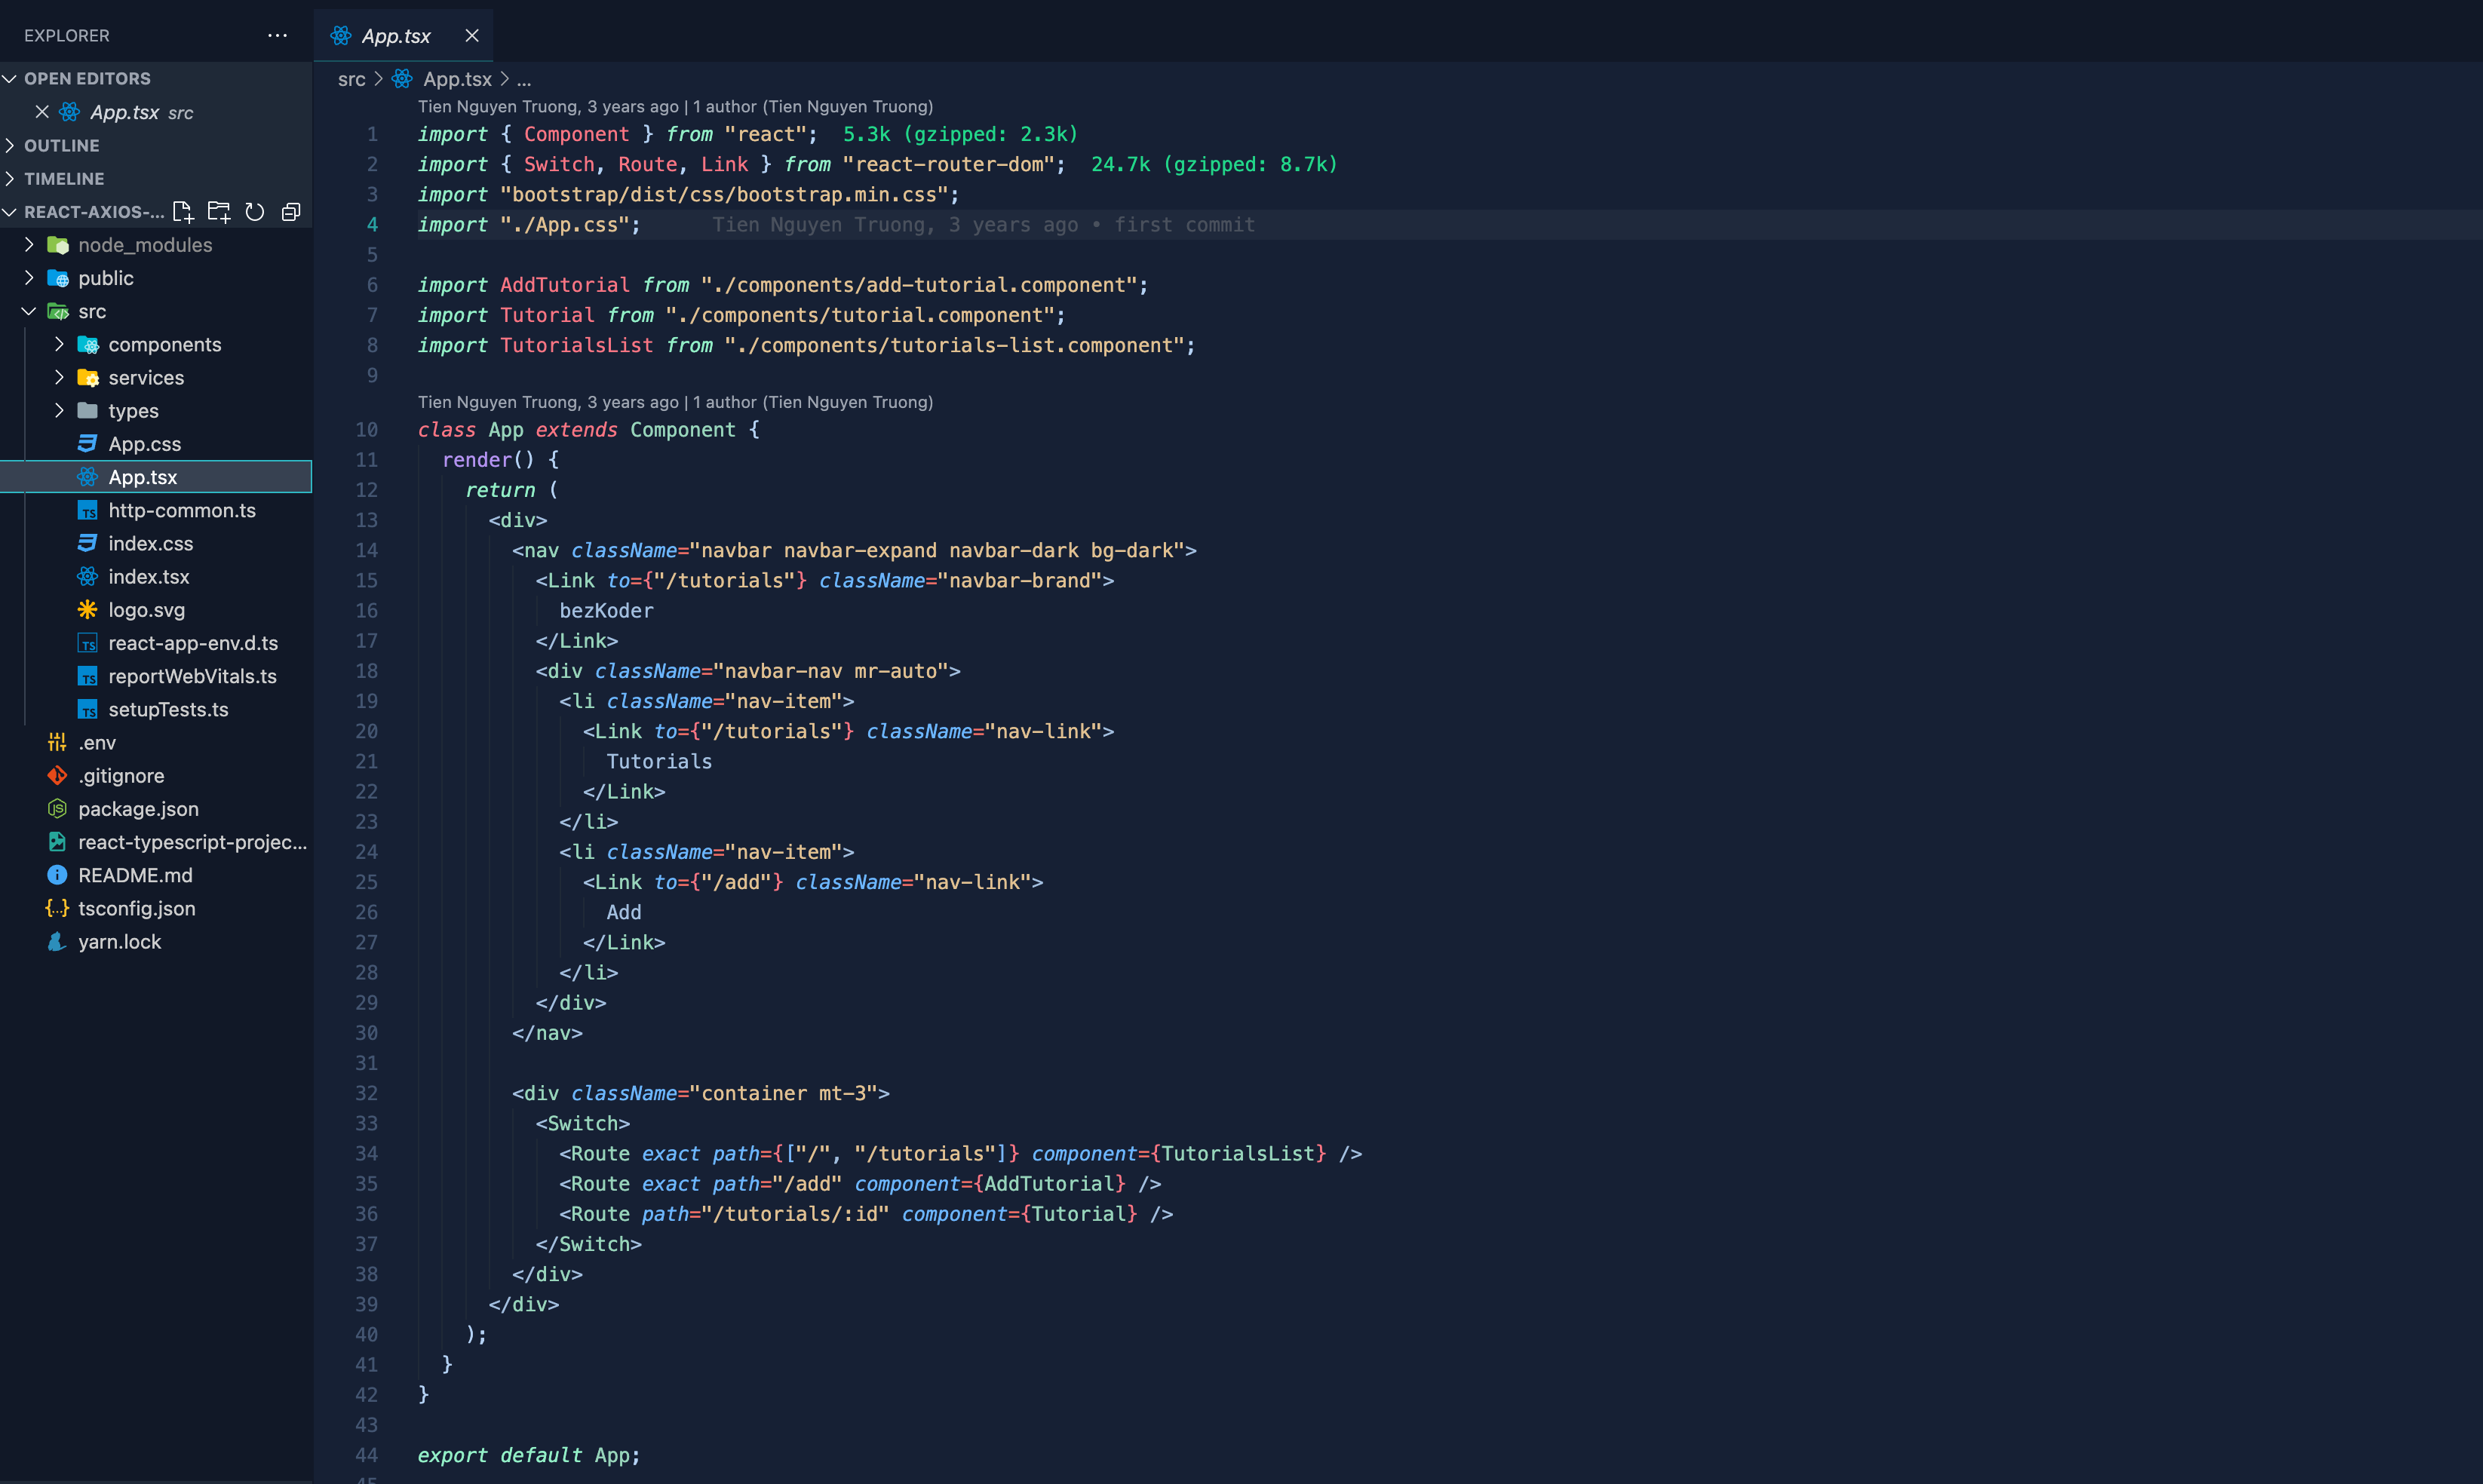The width and height of the screenshot is (2483, 1484).
Task: Open package.json from the explorer
Action: click(138, 808)
